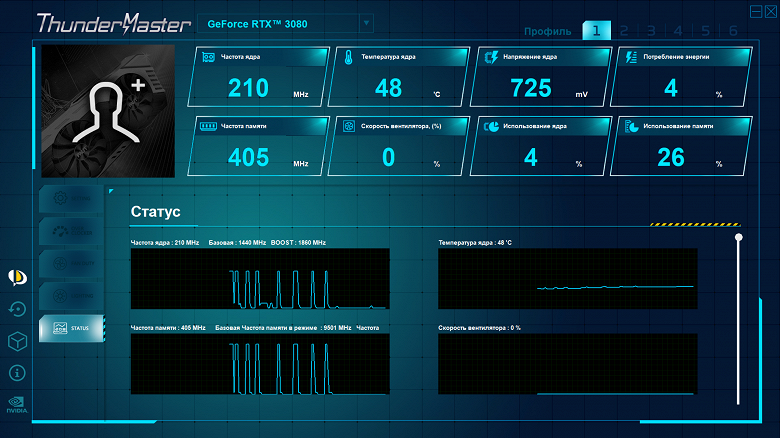Image resolution: width=780 pixels, height=438 pixels.
Task: Click the fan speed icon
Action: tap(349, 126)
